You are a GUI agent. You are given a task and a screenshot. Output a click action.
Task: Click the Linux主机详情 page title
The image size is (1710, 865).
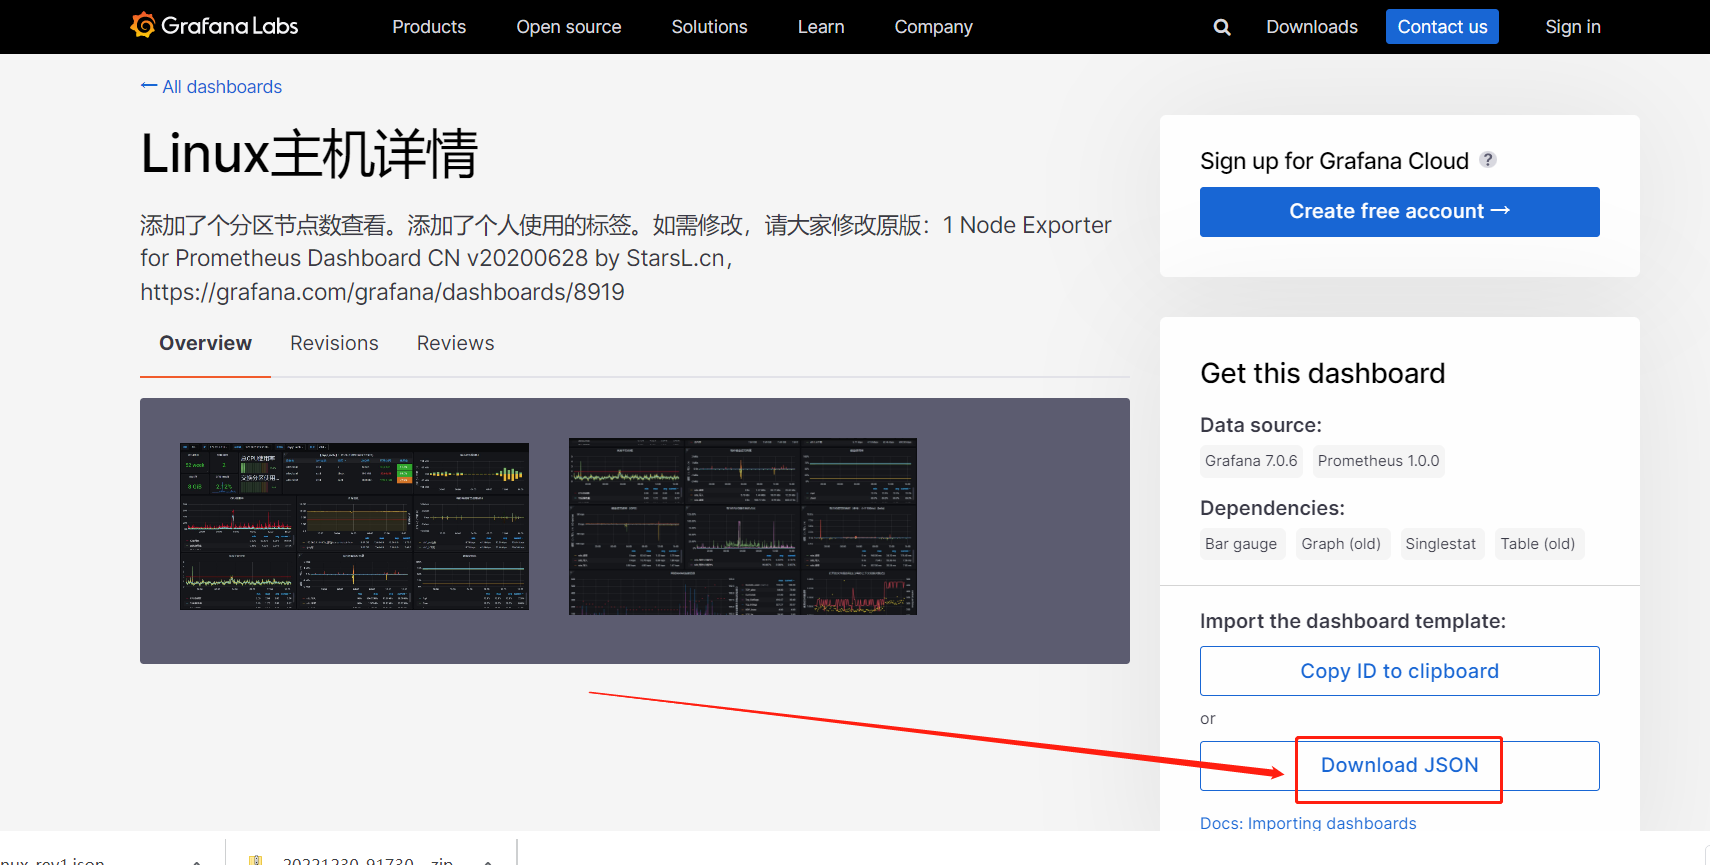[309, 154]
